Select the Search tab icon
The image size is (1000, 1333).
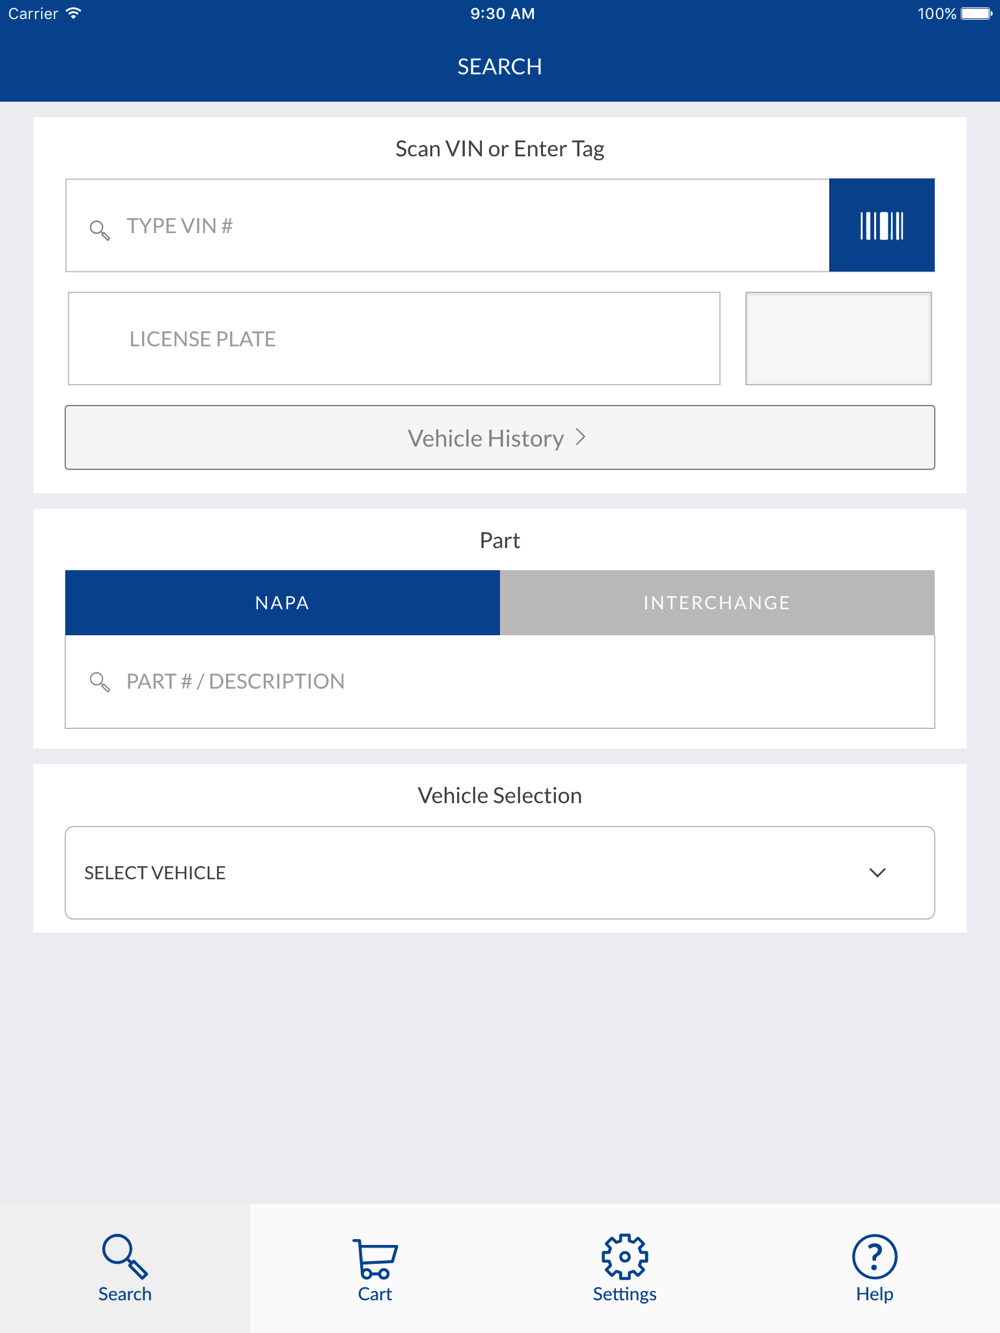125,1257
